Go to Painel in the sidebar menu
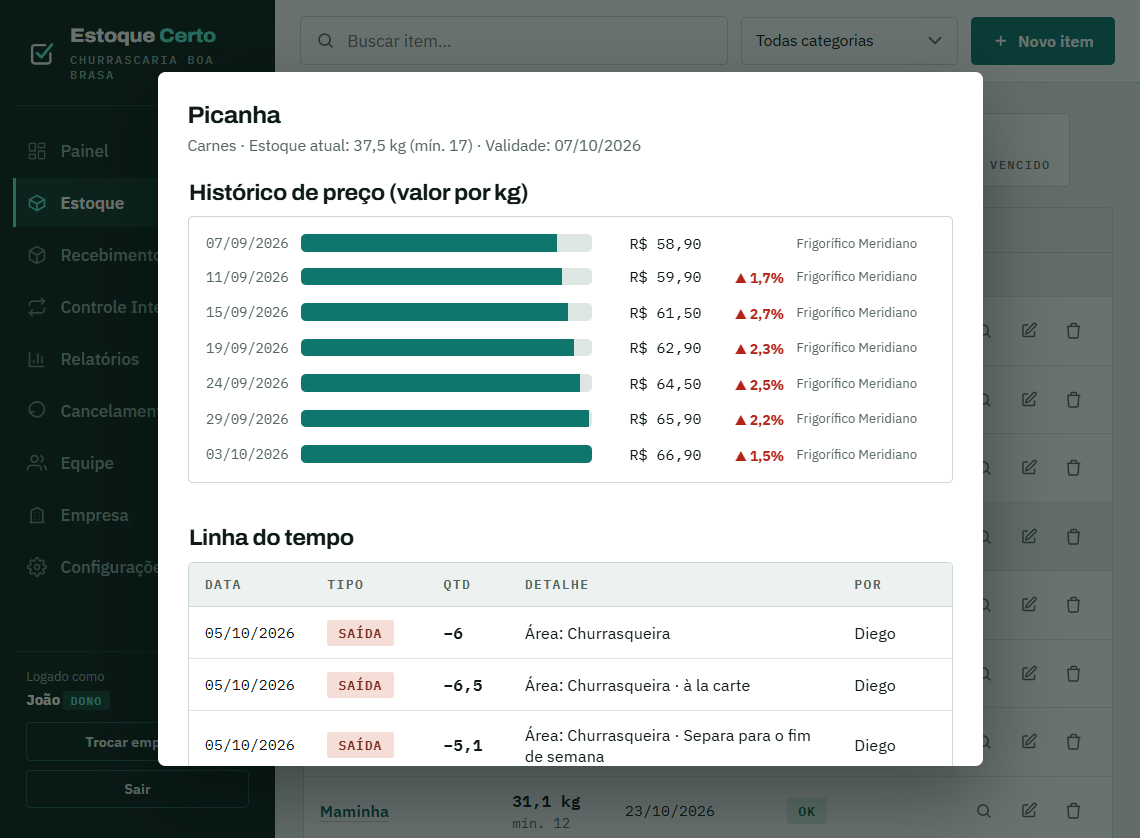1140x838 pixels. click(84, 151)
